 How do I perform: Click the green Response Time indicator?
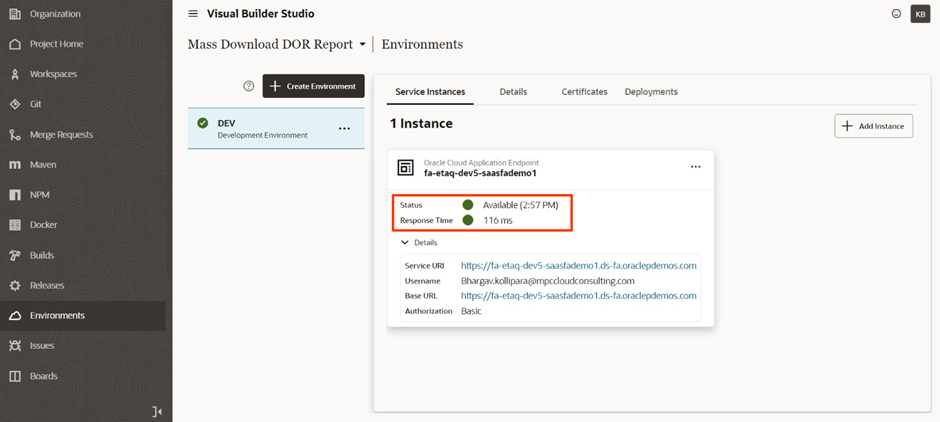coord(468,221)
